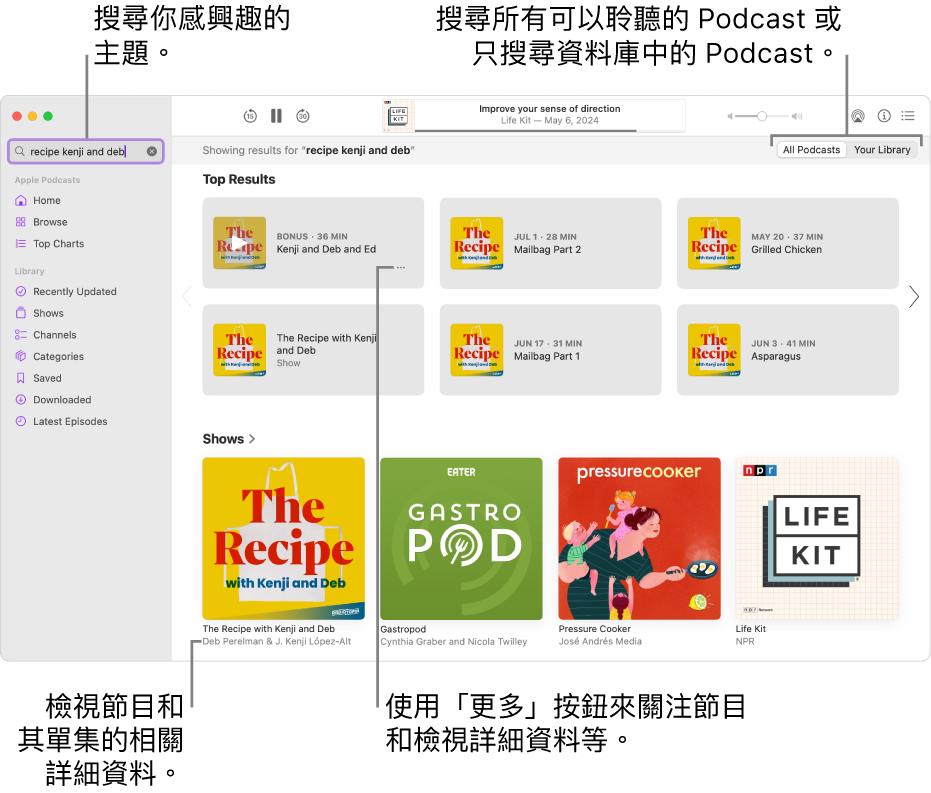Click 'Improve your sense of direction' title
Image resolution: width=931 pixels, height=793 pixels.
[x=550, y=109]
